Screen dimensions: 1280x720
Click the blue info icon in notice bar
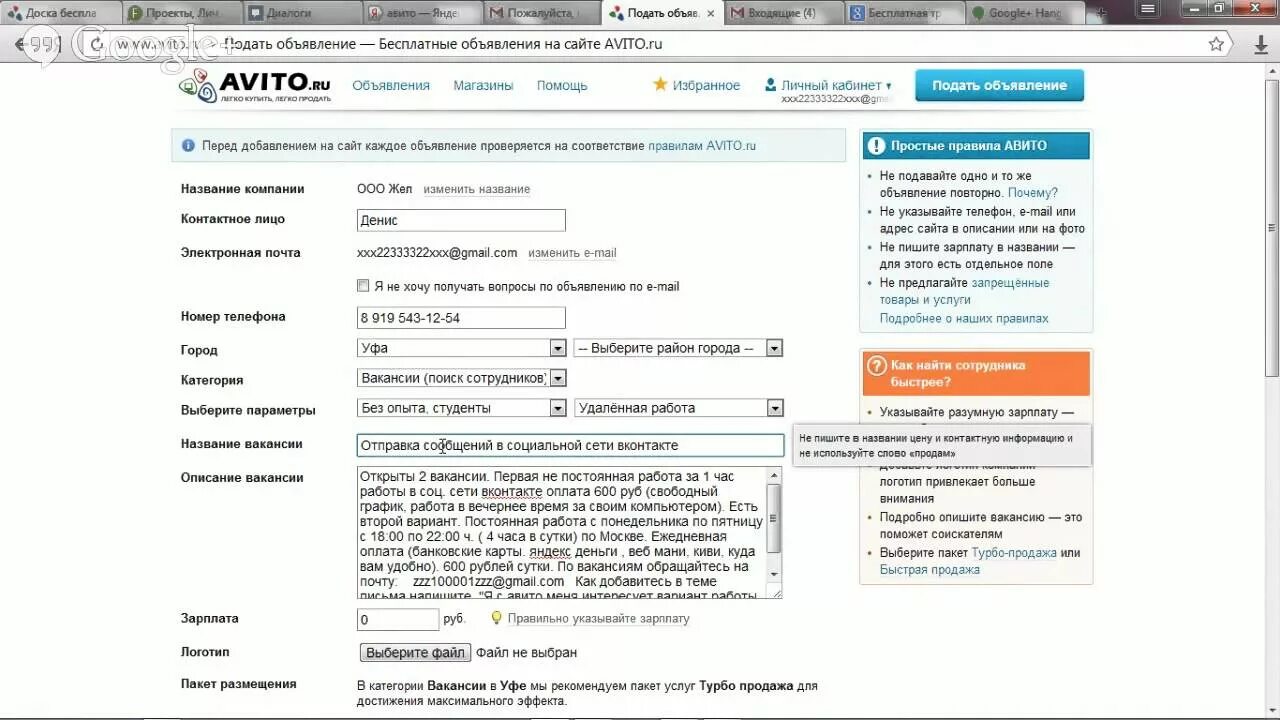tap(188, 146)
